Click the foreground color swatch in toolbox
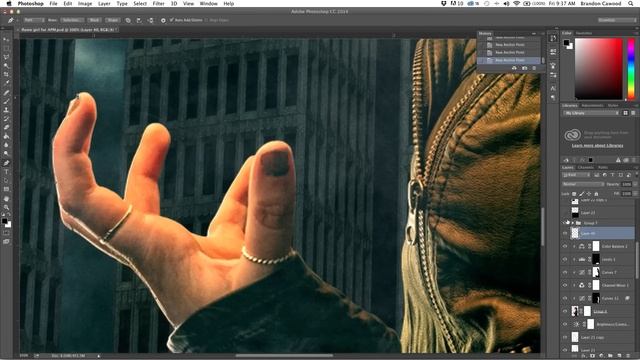Viewport: 640px width, 360px height. click(x=4, y=221)
